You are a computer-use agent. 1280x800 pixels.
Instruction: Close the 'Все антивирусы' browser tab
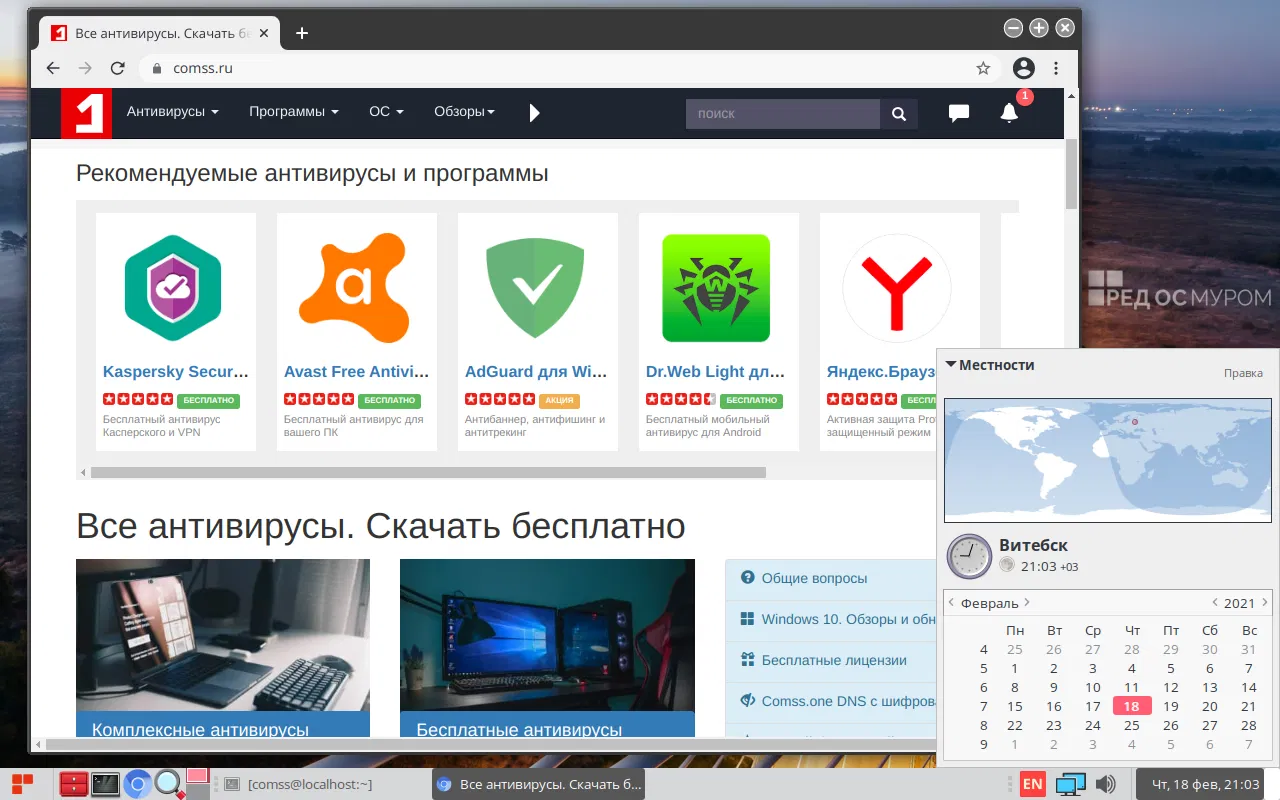pos(265,33)
